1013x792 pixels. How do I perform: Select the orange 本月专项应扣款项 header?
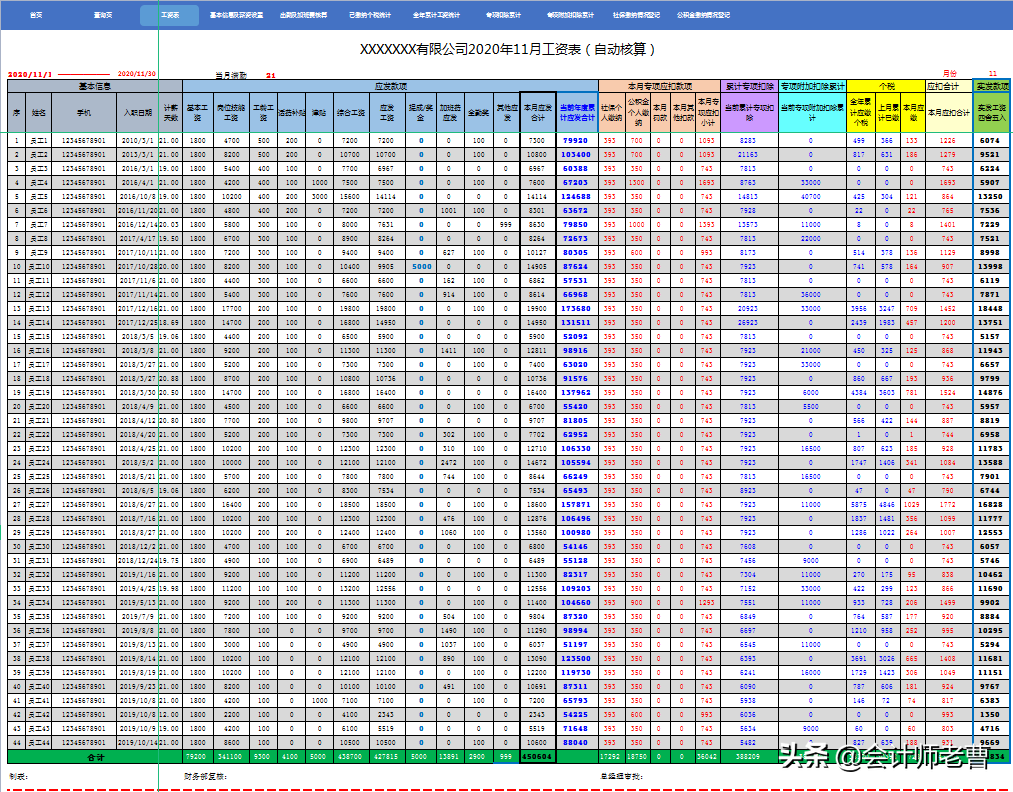tap(658, 86)
